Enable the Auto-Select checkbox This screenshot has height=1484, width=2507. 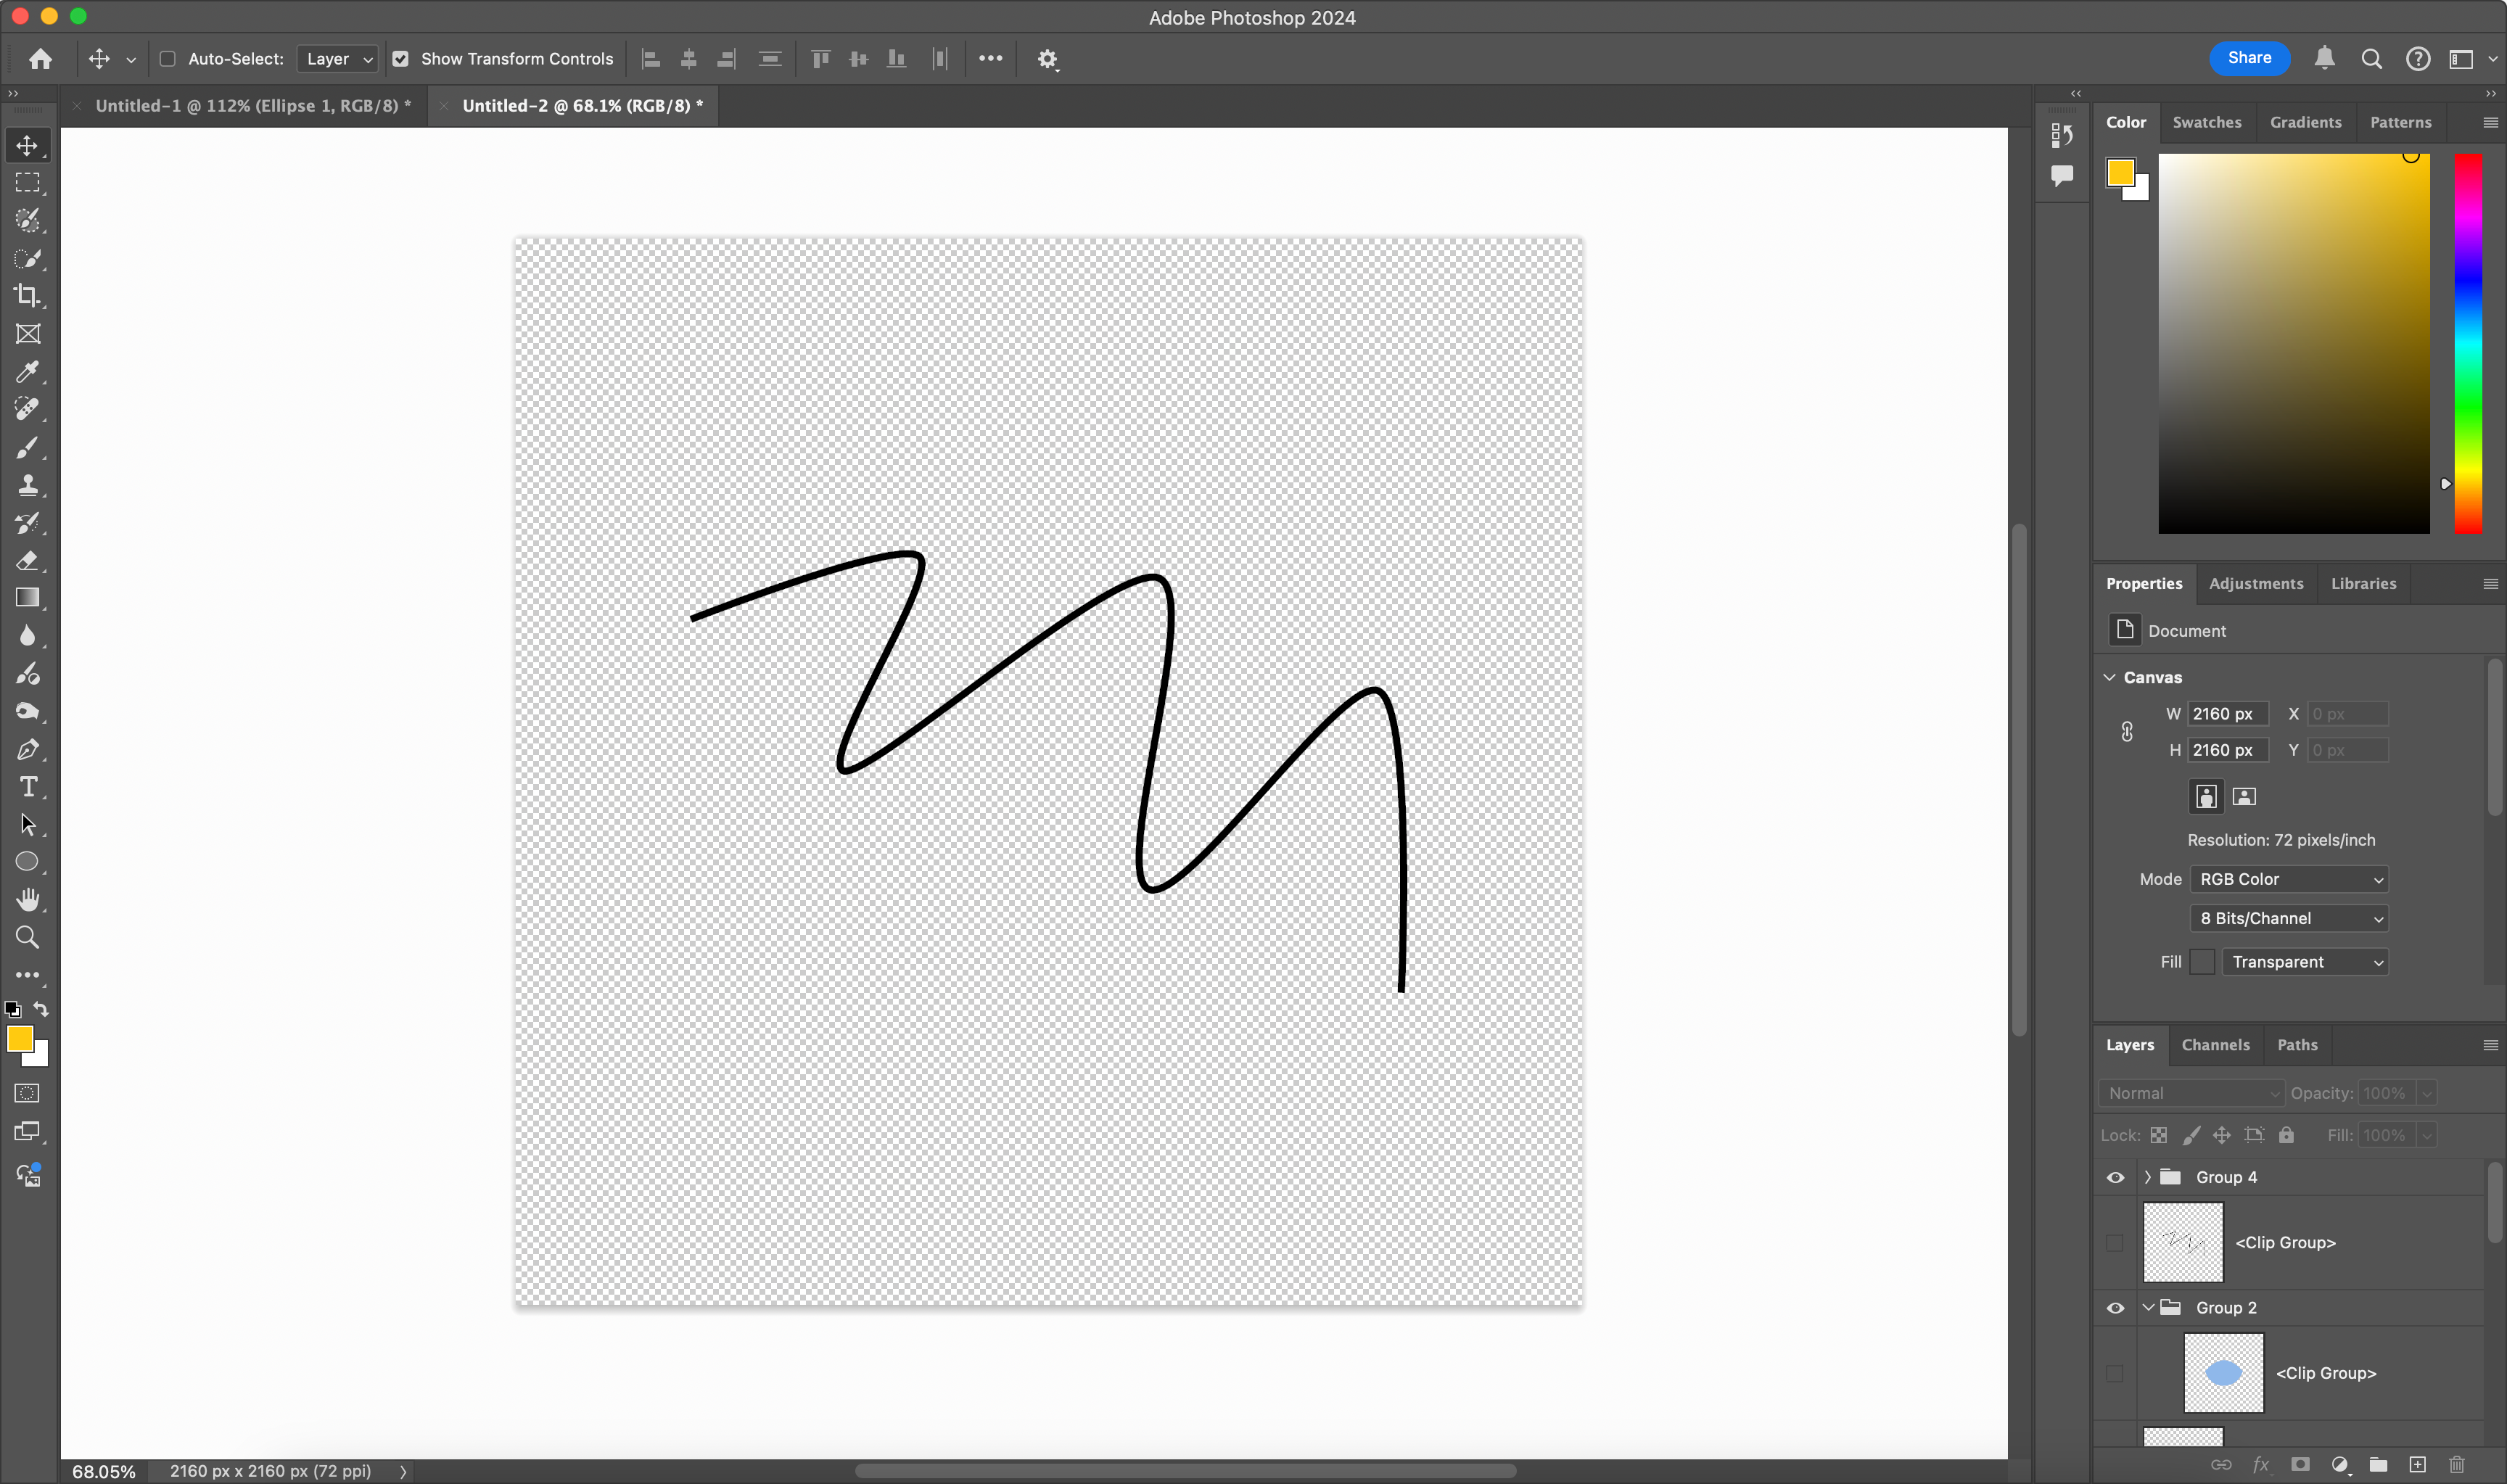(167, 58)
